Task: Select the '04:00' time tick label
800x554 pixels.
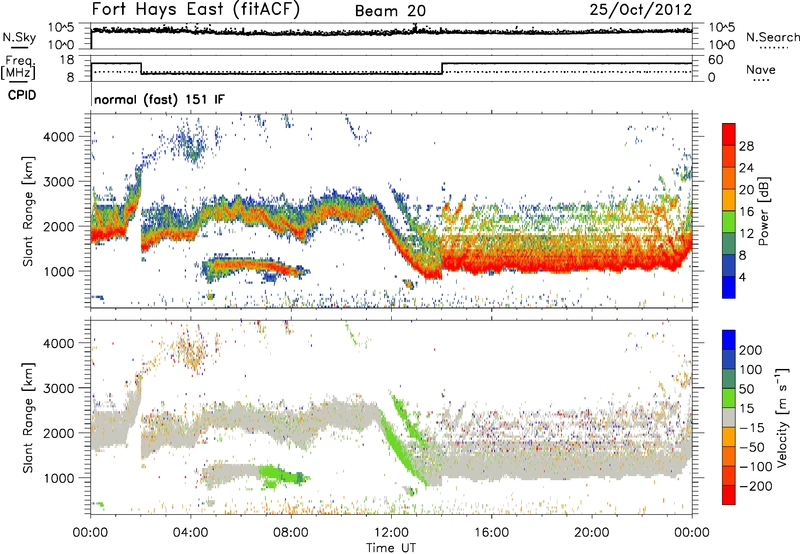Action: point(191,533)
